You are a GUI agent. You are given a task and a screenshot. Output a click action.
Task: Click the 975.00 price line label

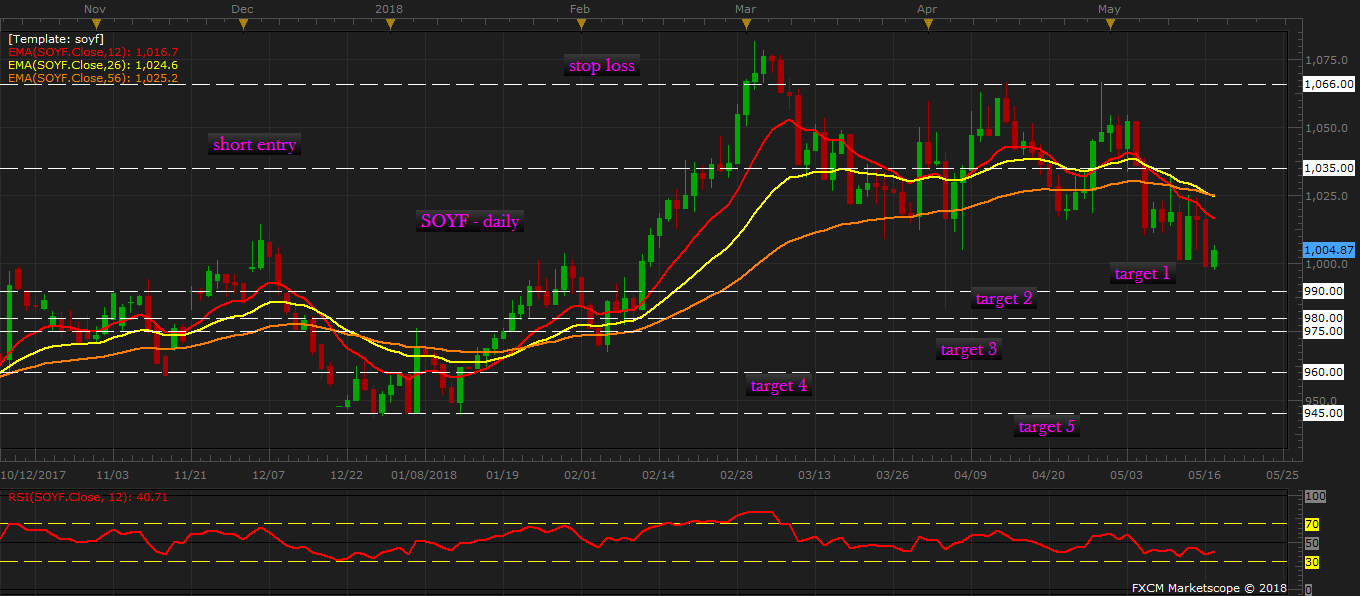point(1323,331)
